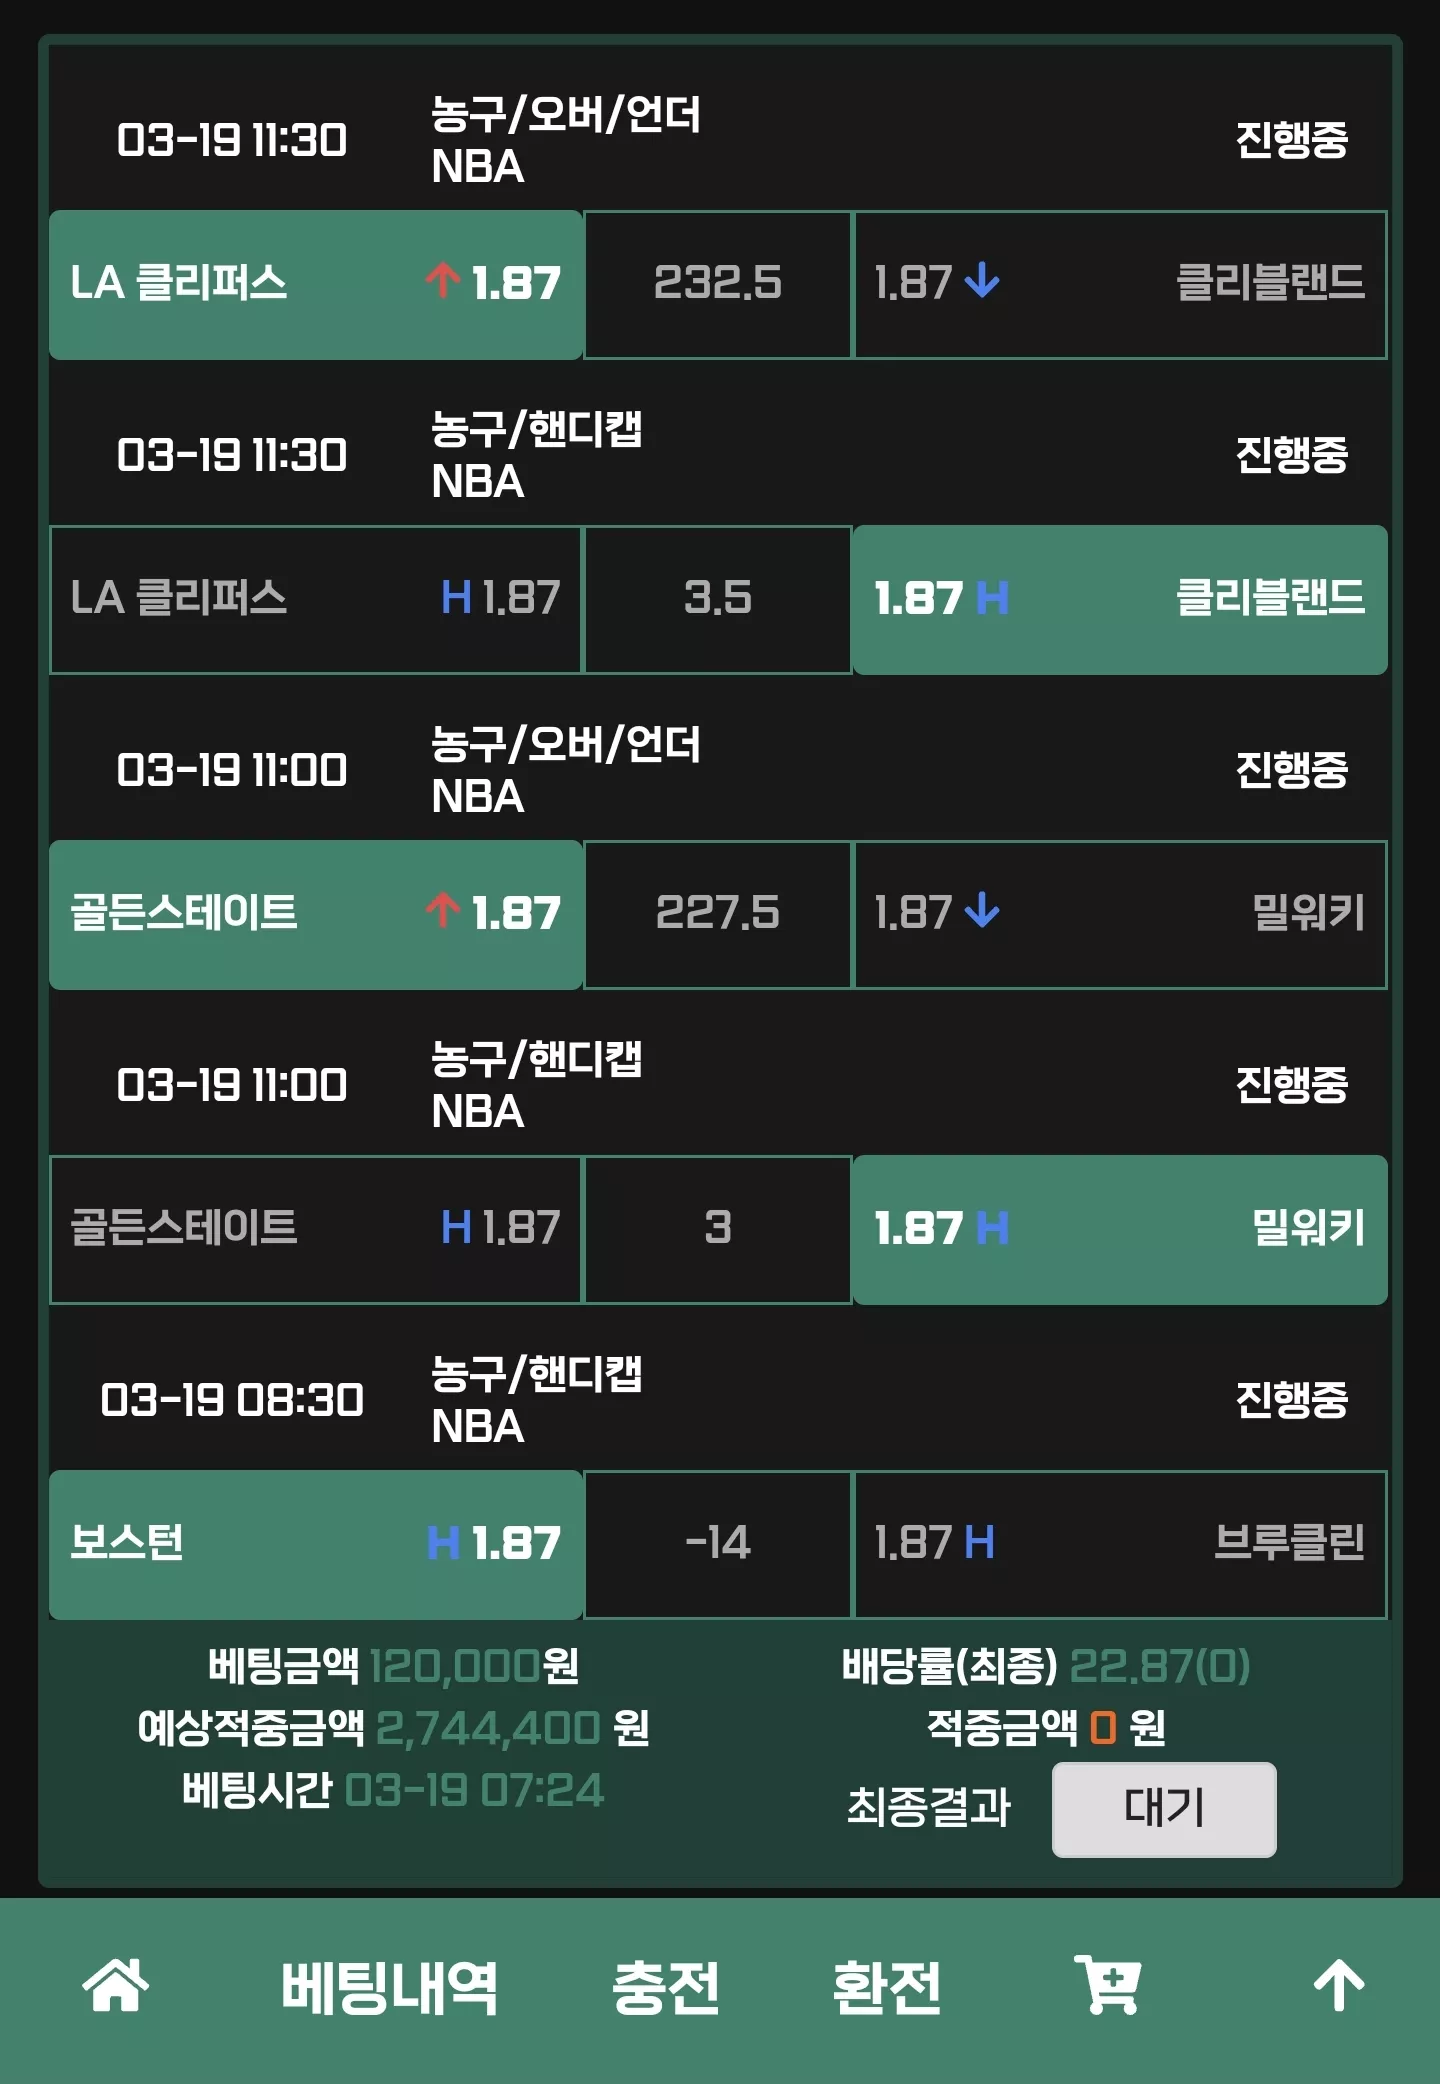The image size is (1440, 2084).
Task: Select 밀워키 under option 1.87
Action: click(x=1120, y=915)
